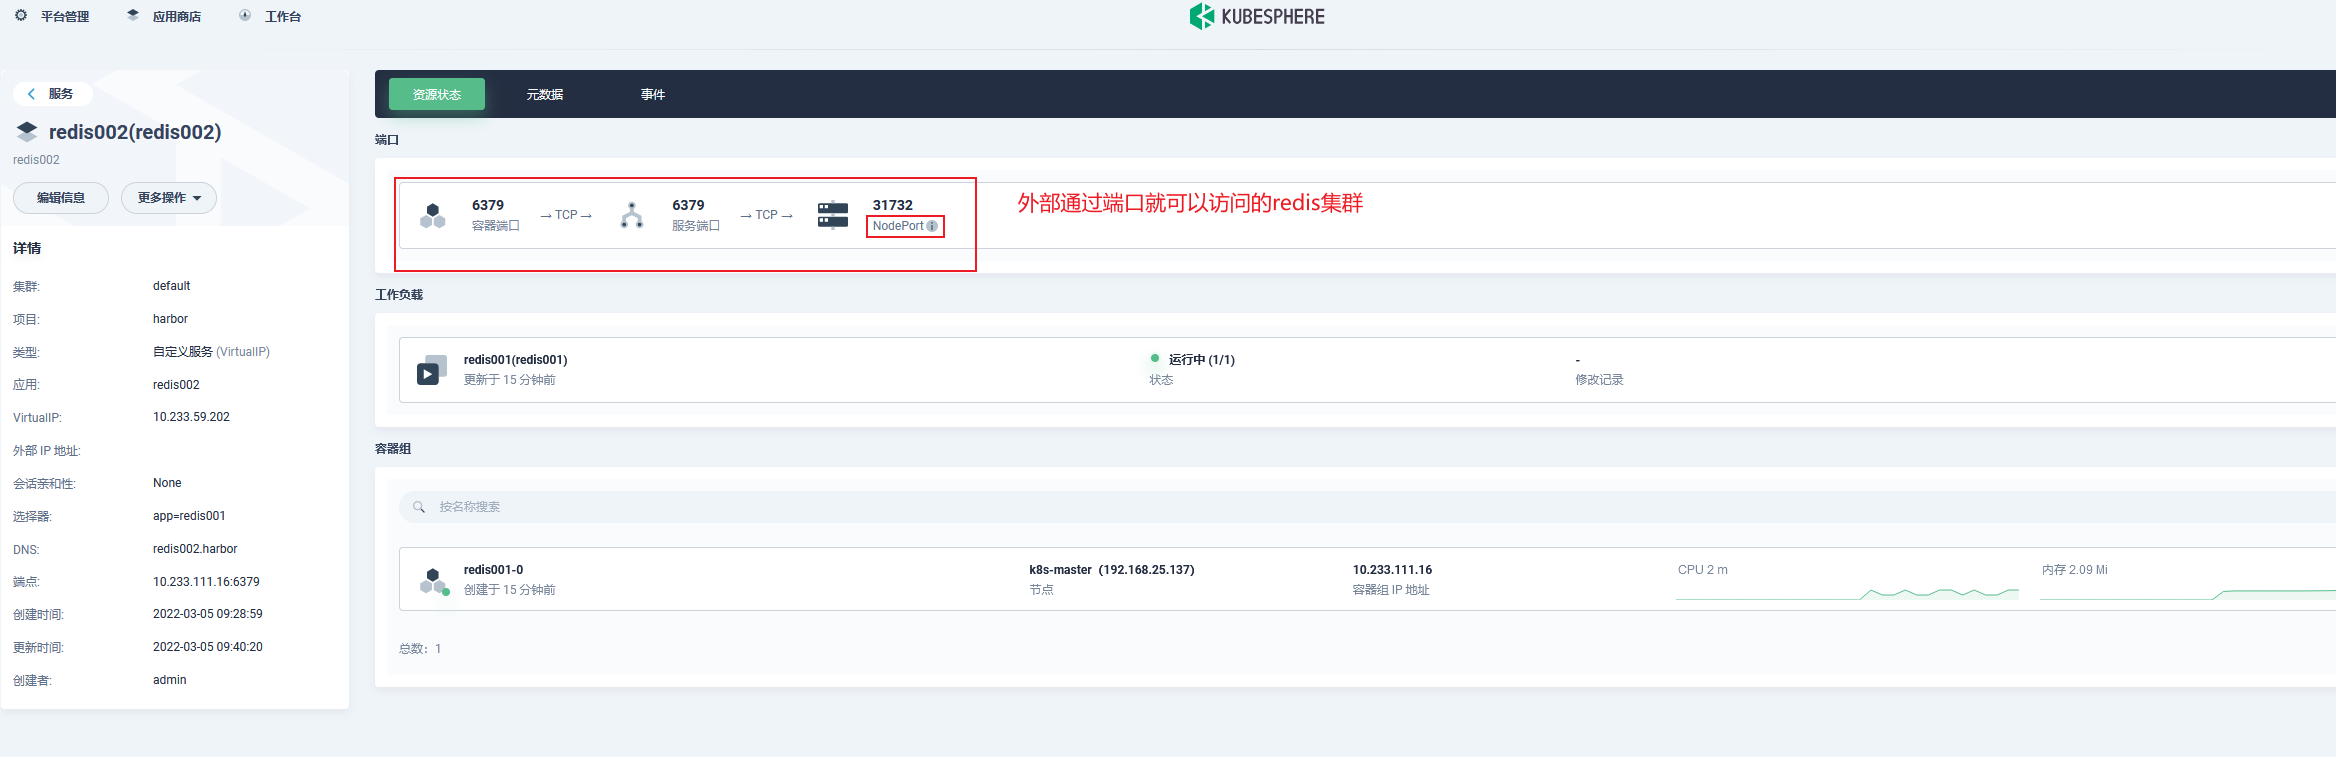This screenshot has height=757, width=2336.
Task: Click the 应用 value redis002
Action: point(176,385)
